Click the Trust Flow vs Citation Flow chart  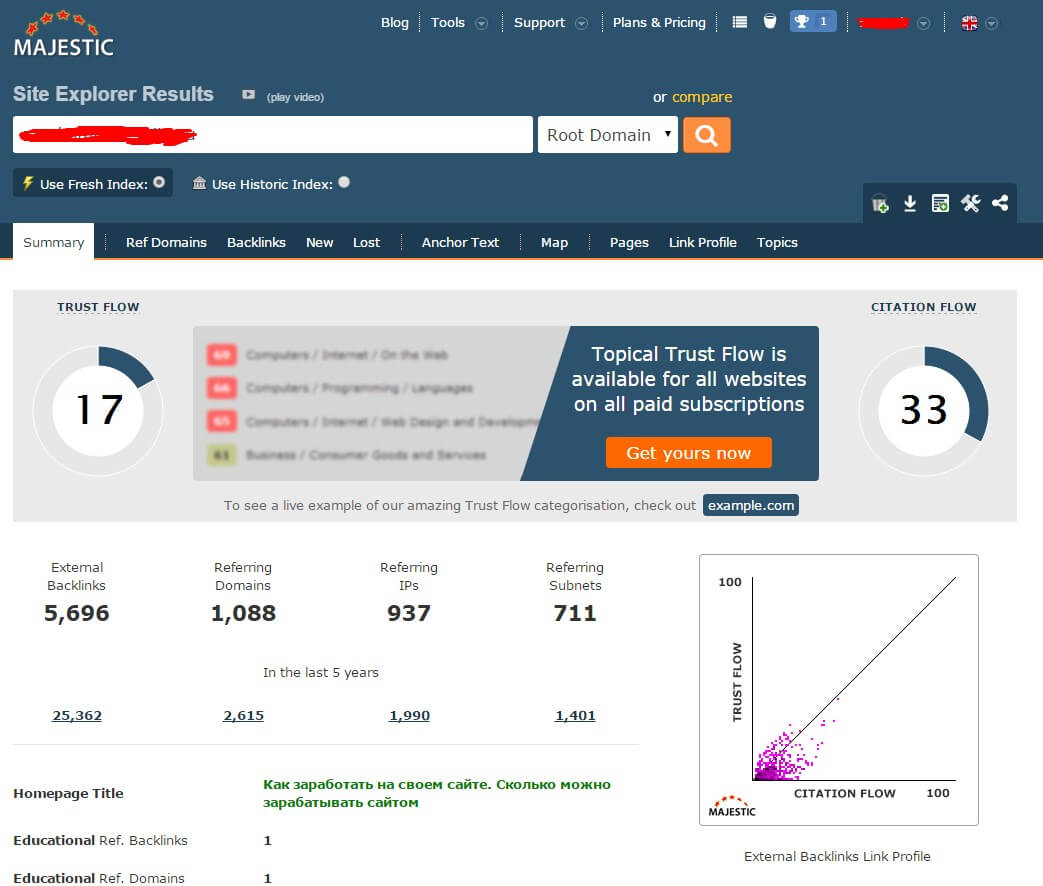coord(838,690)
